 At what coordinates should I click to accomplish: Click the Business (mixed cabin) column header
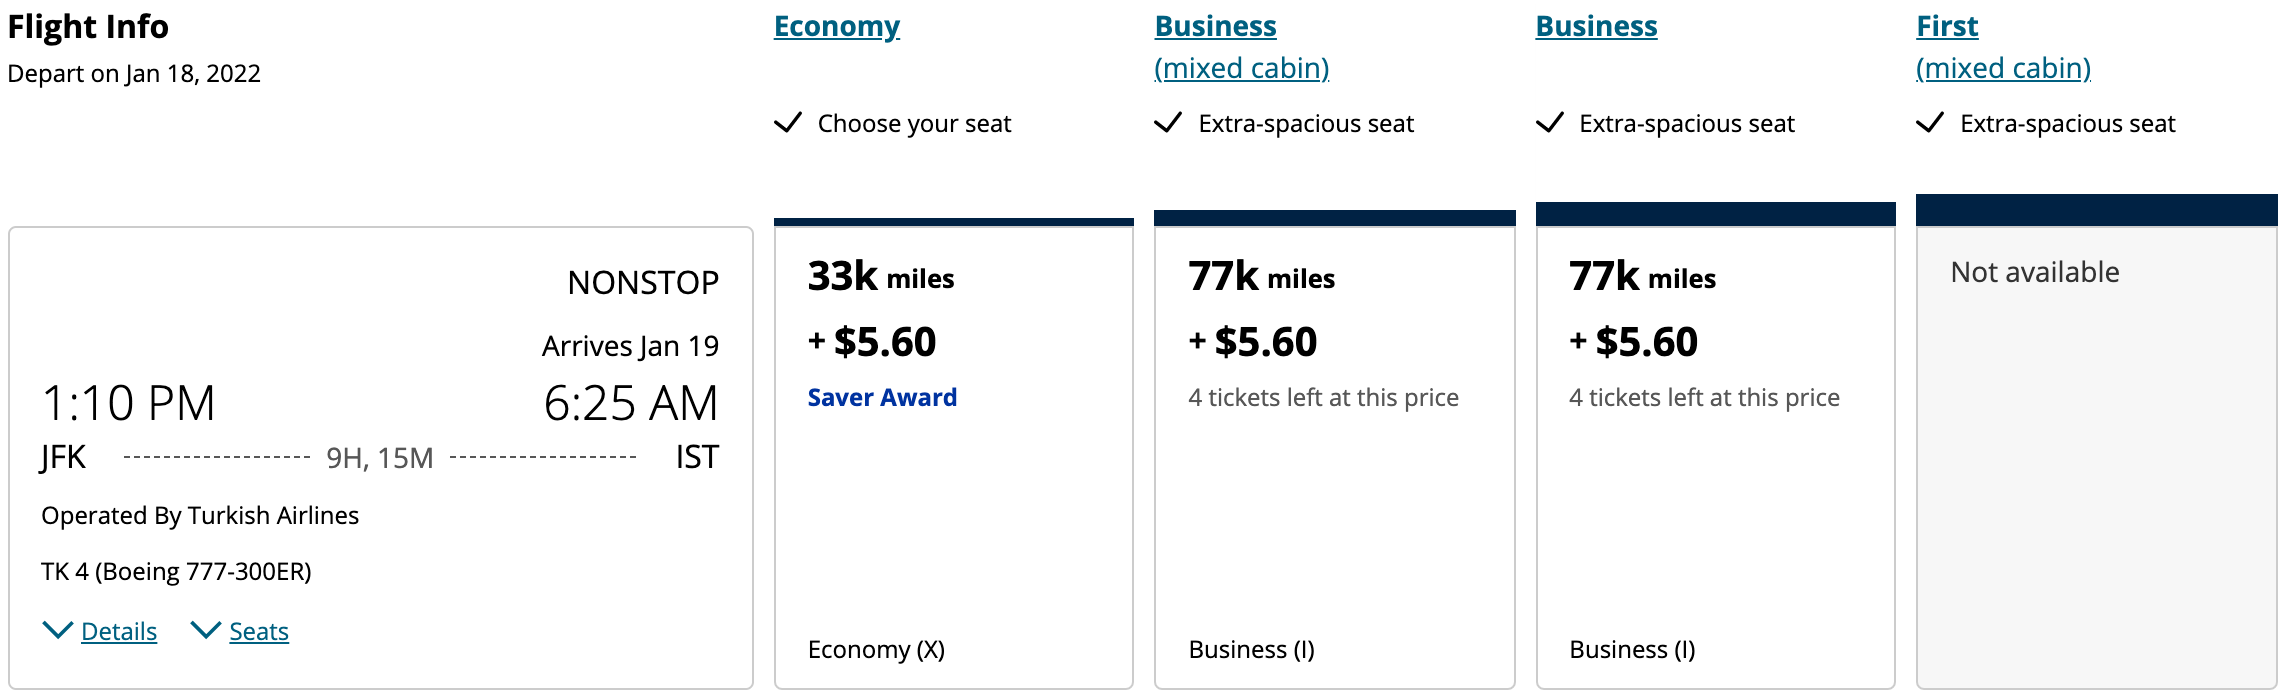(x=1241, y=47)
